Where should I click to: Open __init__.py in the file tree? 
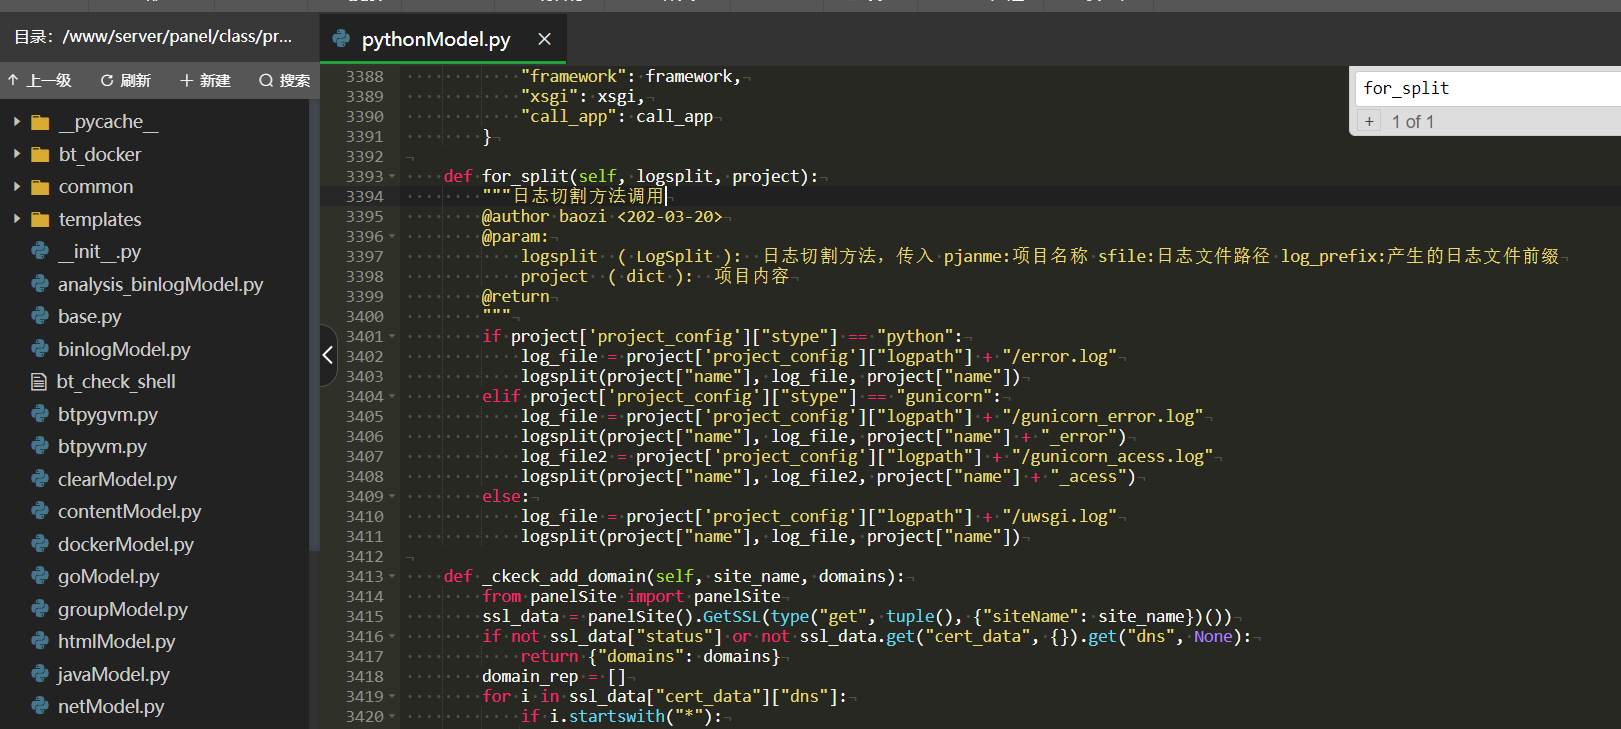[99, 252]
